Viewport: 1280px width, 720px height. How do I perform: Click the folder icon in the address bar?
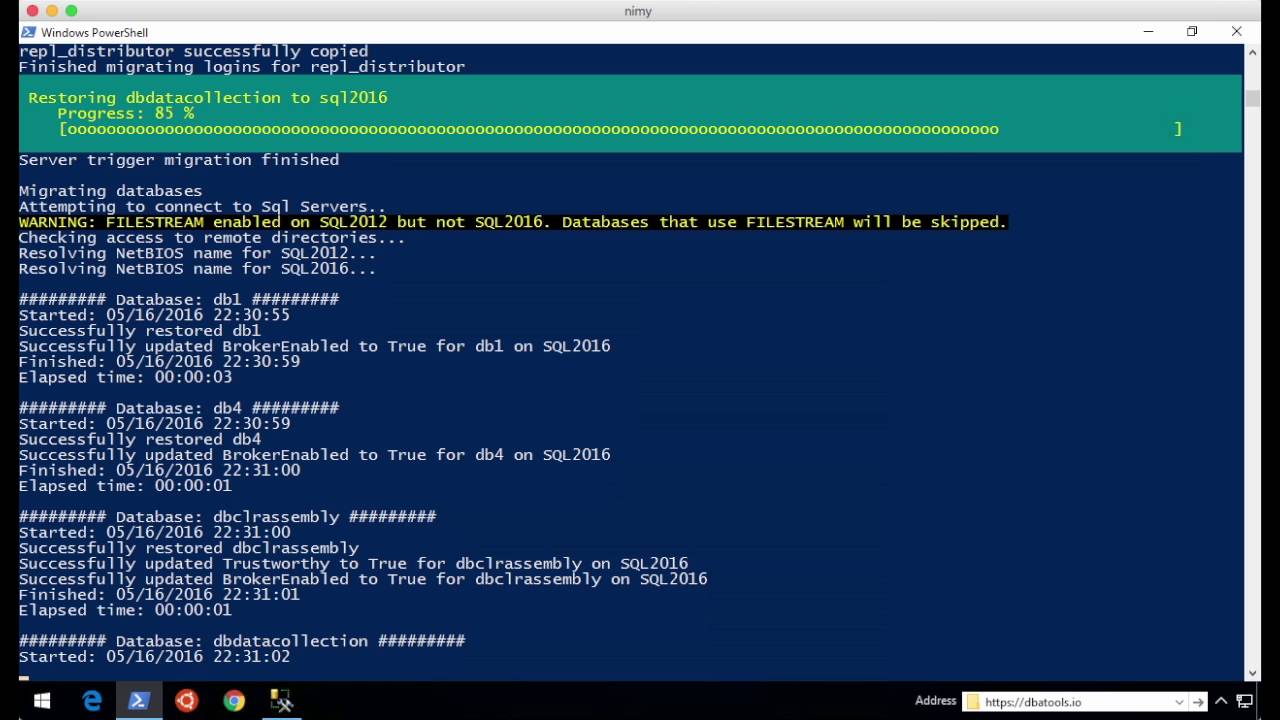pyautogui.click(x=972, y=702)
